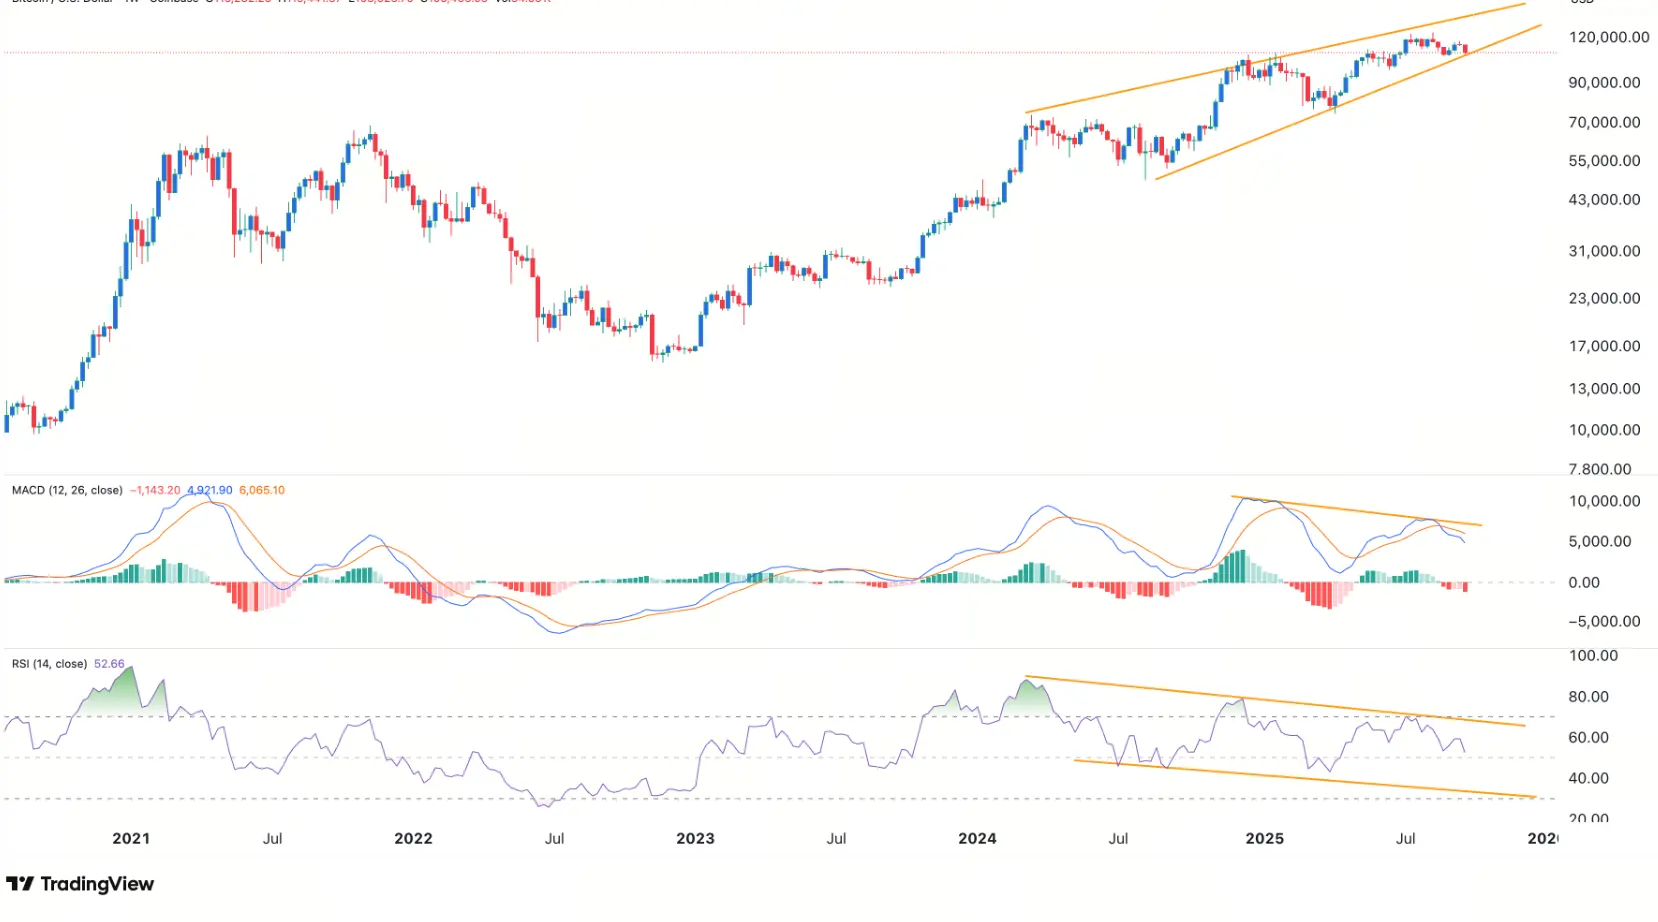Click the −5,000.00 MACD axis label
1658x922 pixels.
coord(1604,621)
